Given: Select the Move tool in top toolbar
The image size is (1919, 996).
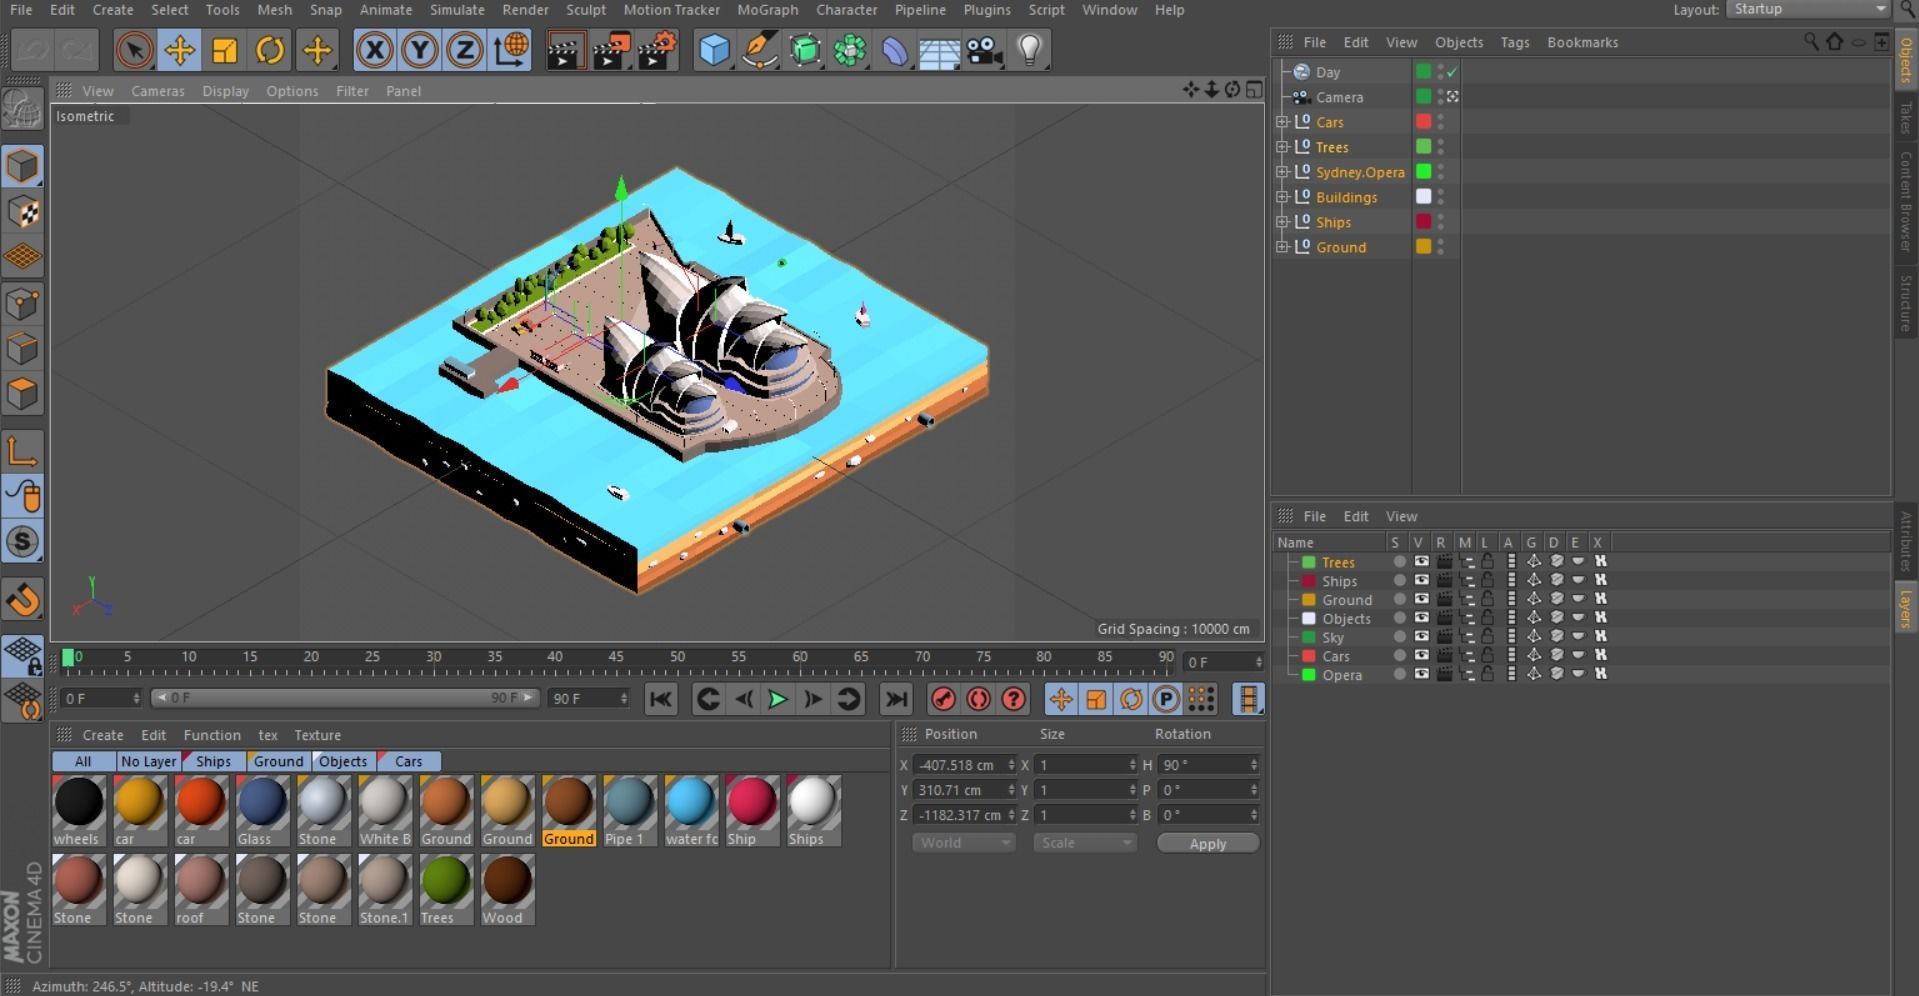Looking at the screenshot, I should pos(180,50).
